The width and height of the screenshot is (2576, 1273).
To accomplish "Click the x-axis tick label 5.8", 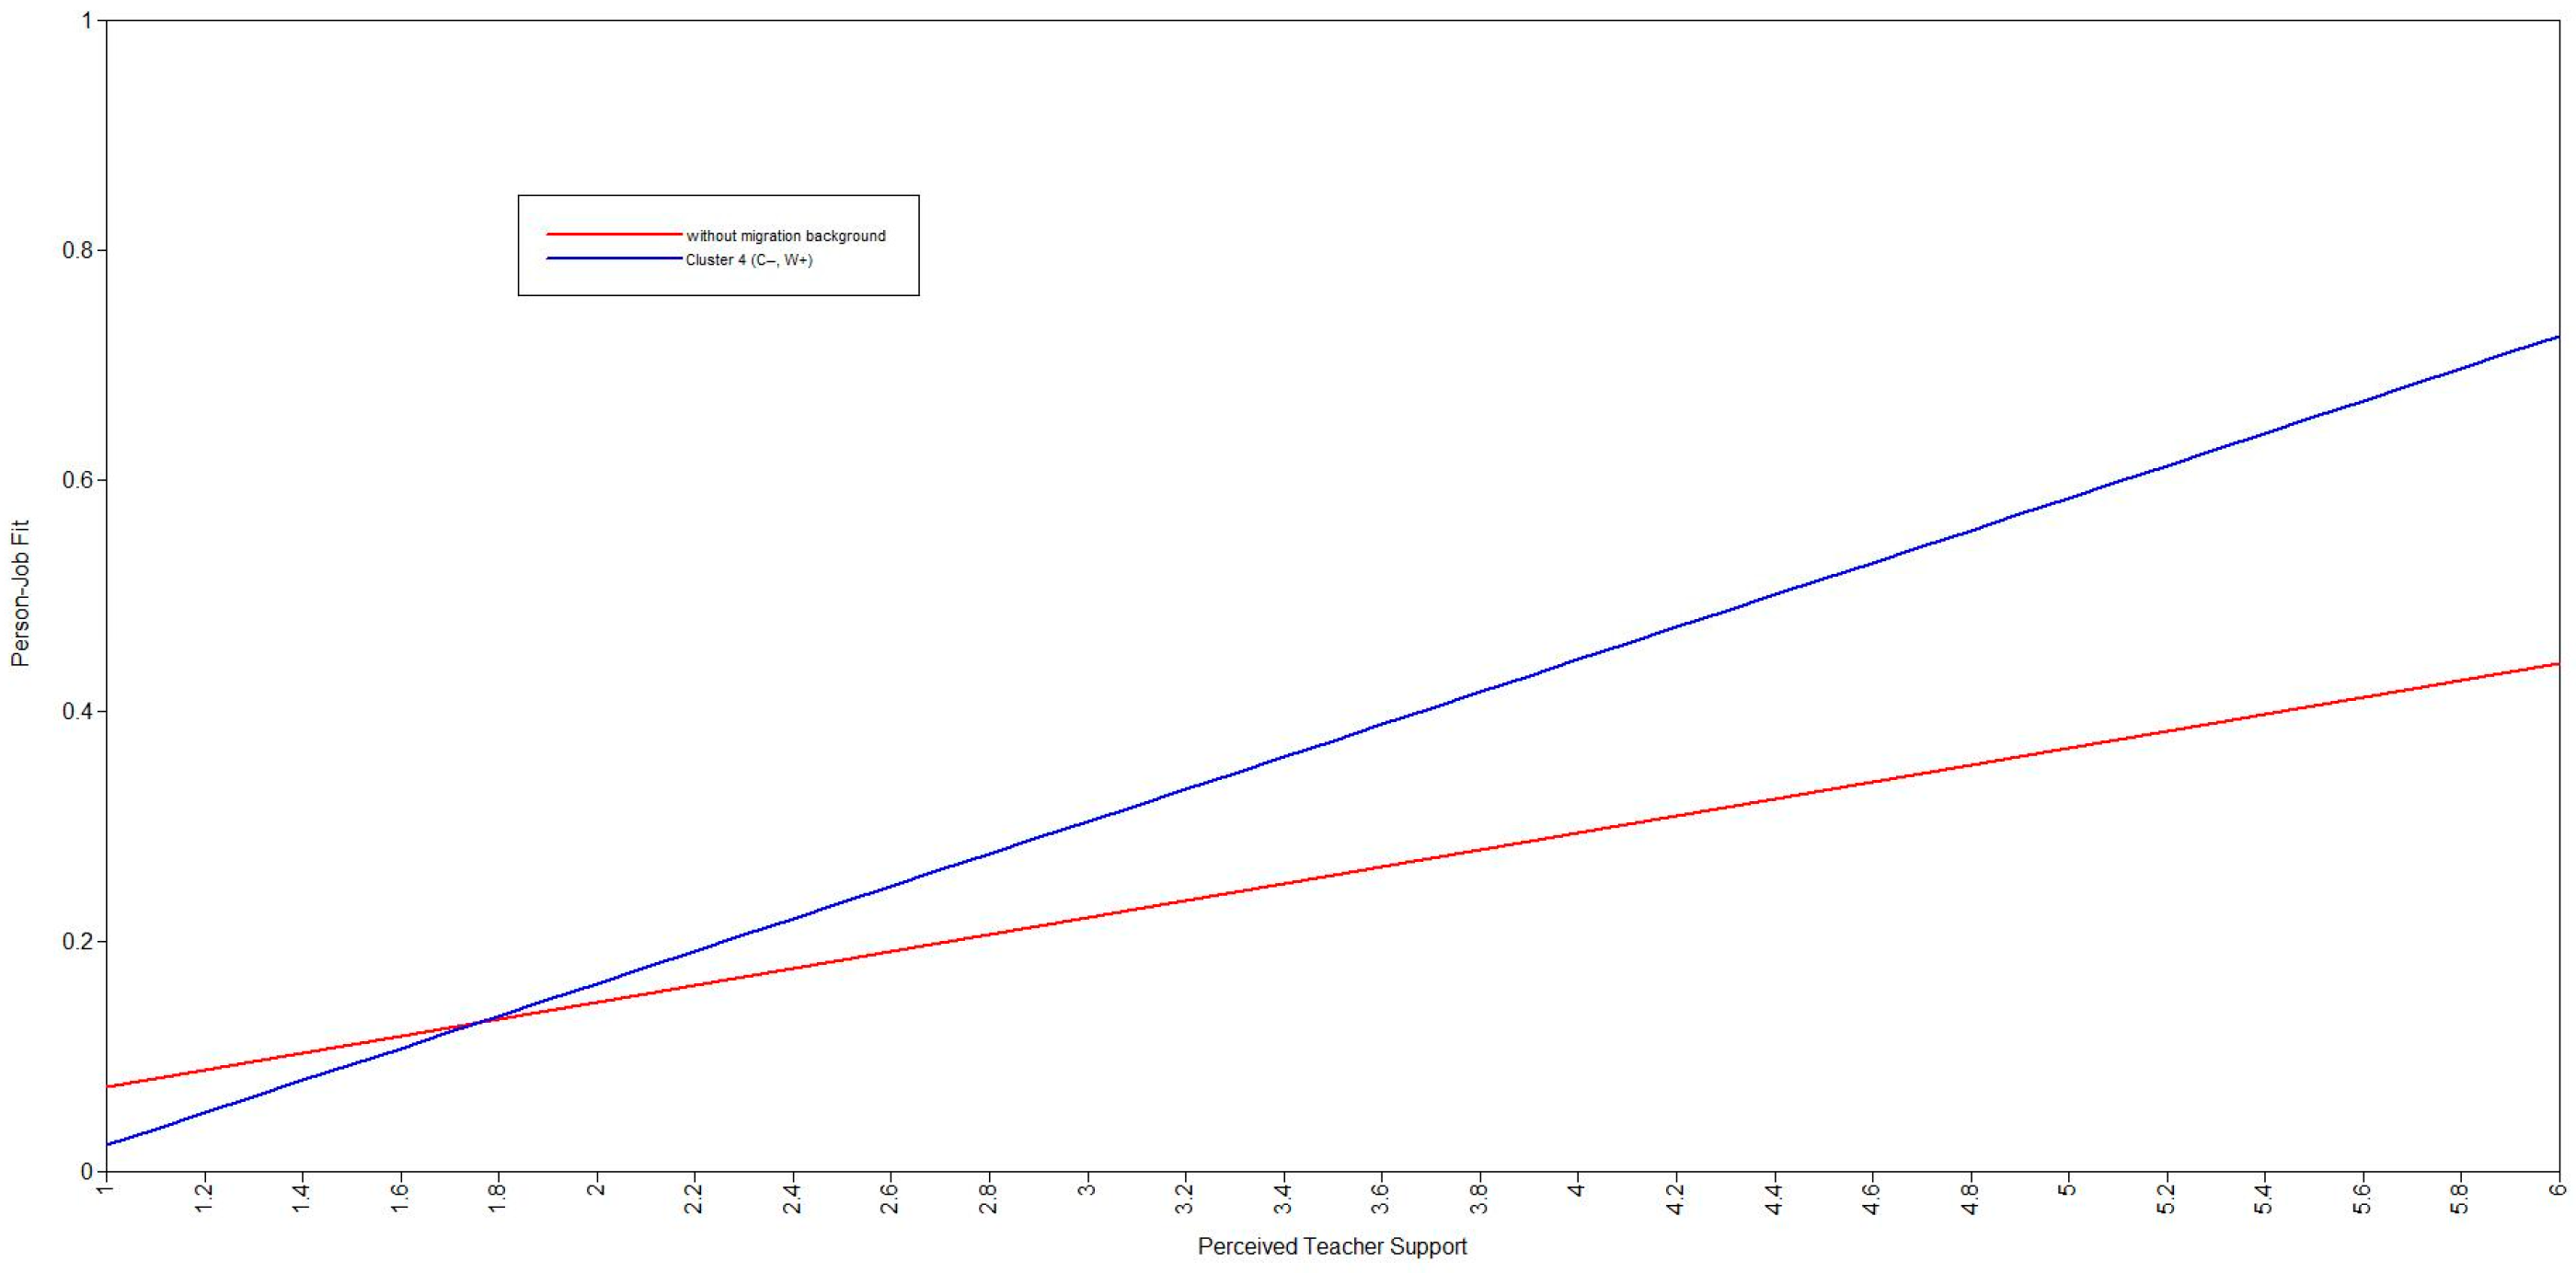I will coord(2459,1198).
